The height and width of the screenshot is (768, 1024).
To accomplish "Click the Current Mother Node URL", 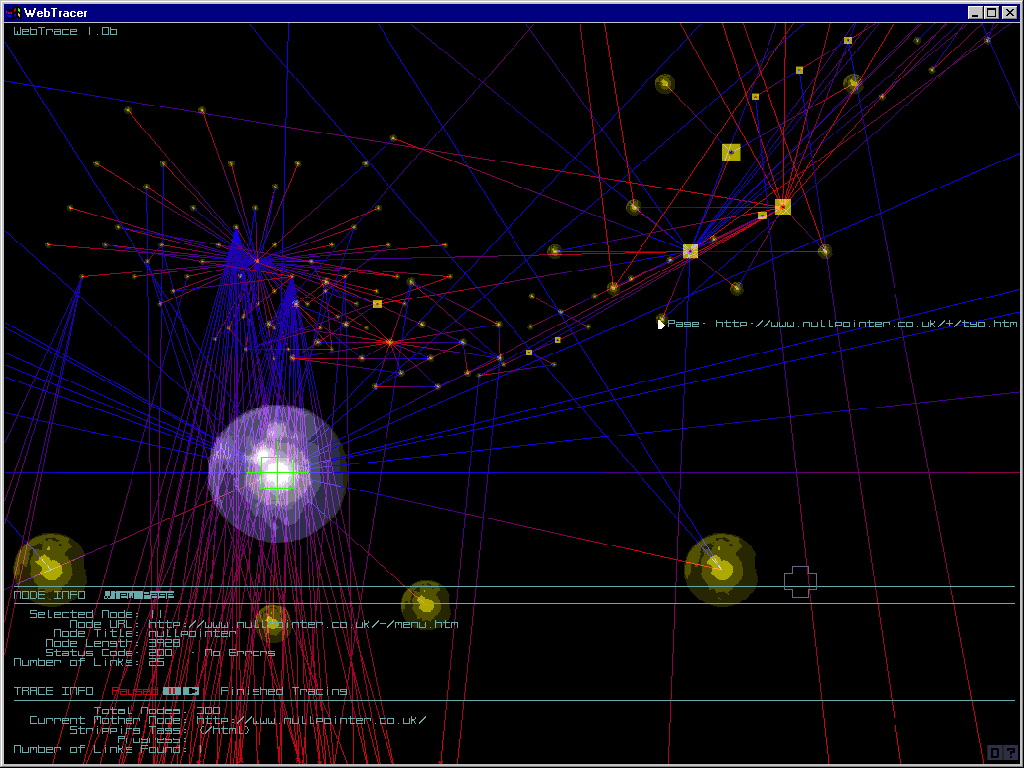I will 311,720.
